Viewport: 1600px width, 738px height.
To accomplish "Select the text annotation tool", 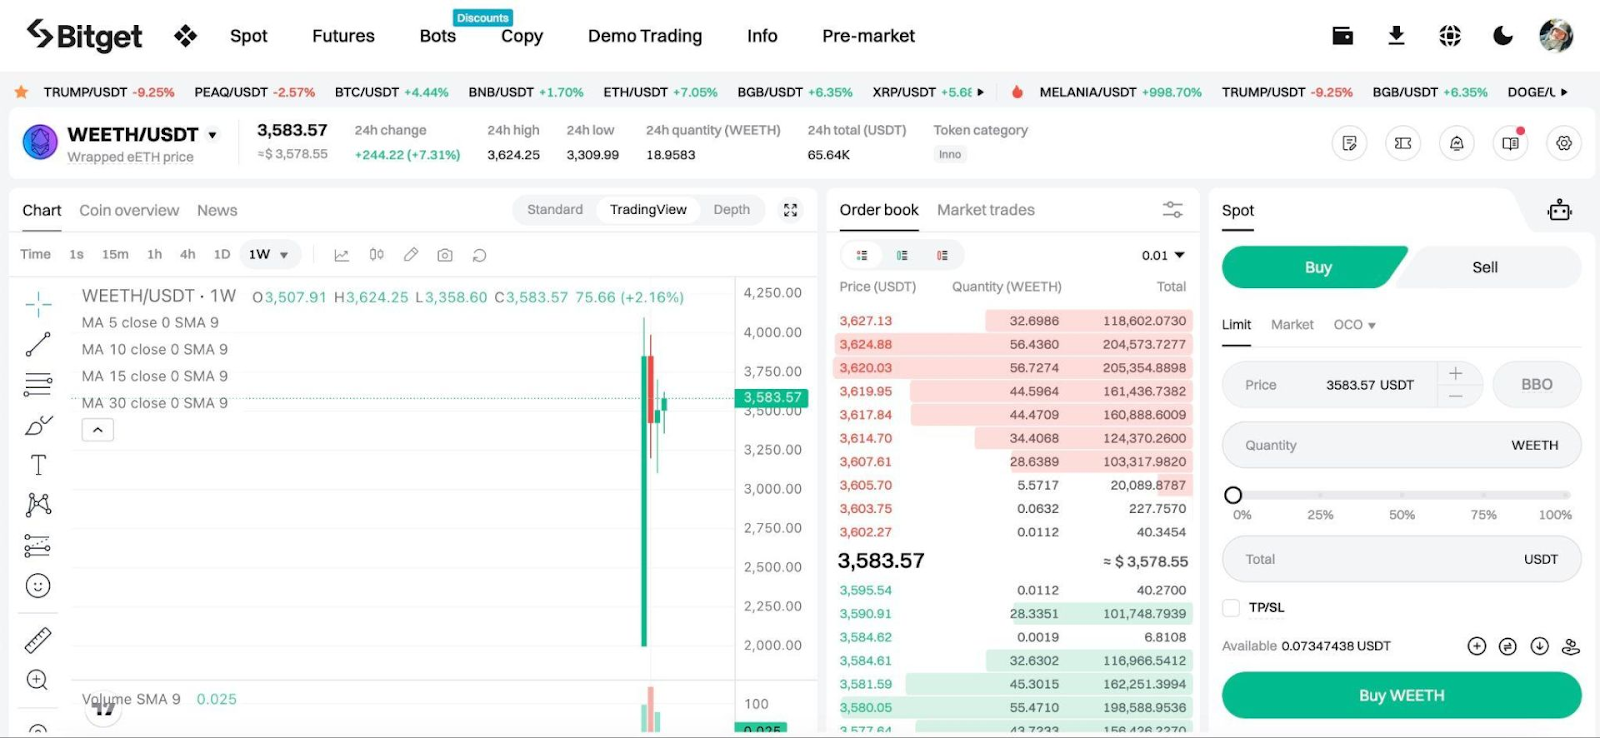I will (38, 465).
